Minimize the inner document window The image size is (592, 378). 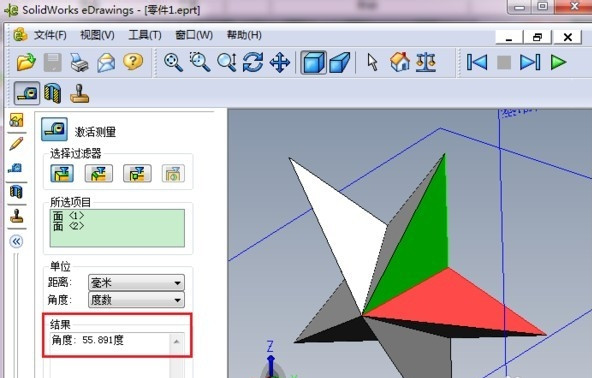pos(509,37)
